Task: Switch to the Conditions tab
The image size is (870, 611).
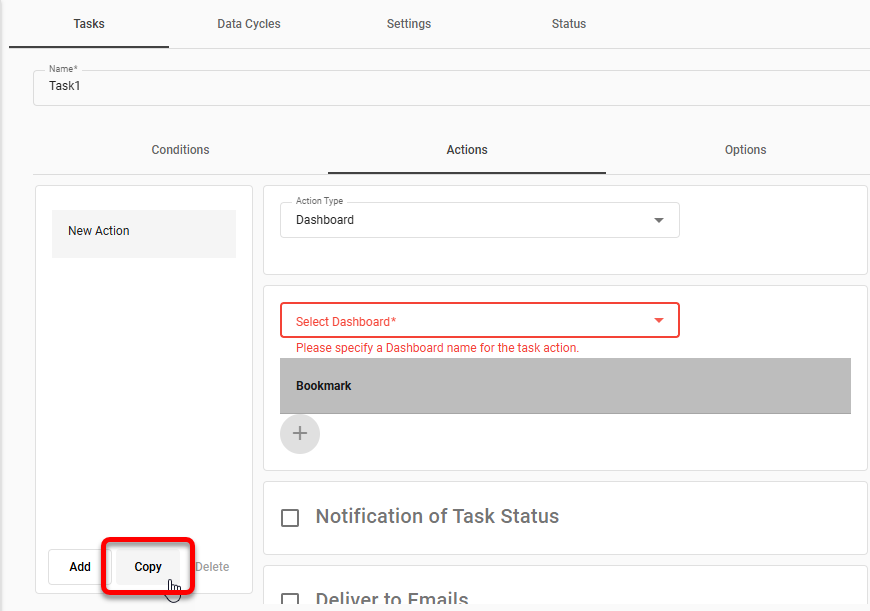Action: [180, 149]
